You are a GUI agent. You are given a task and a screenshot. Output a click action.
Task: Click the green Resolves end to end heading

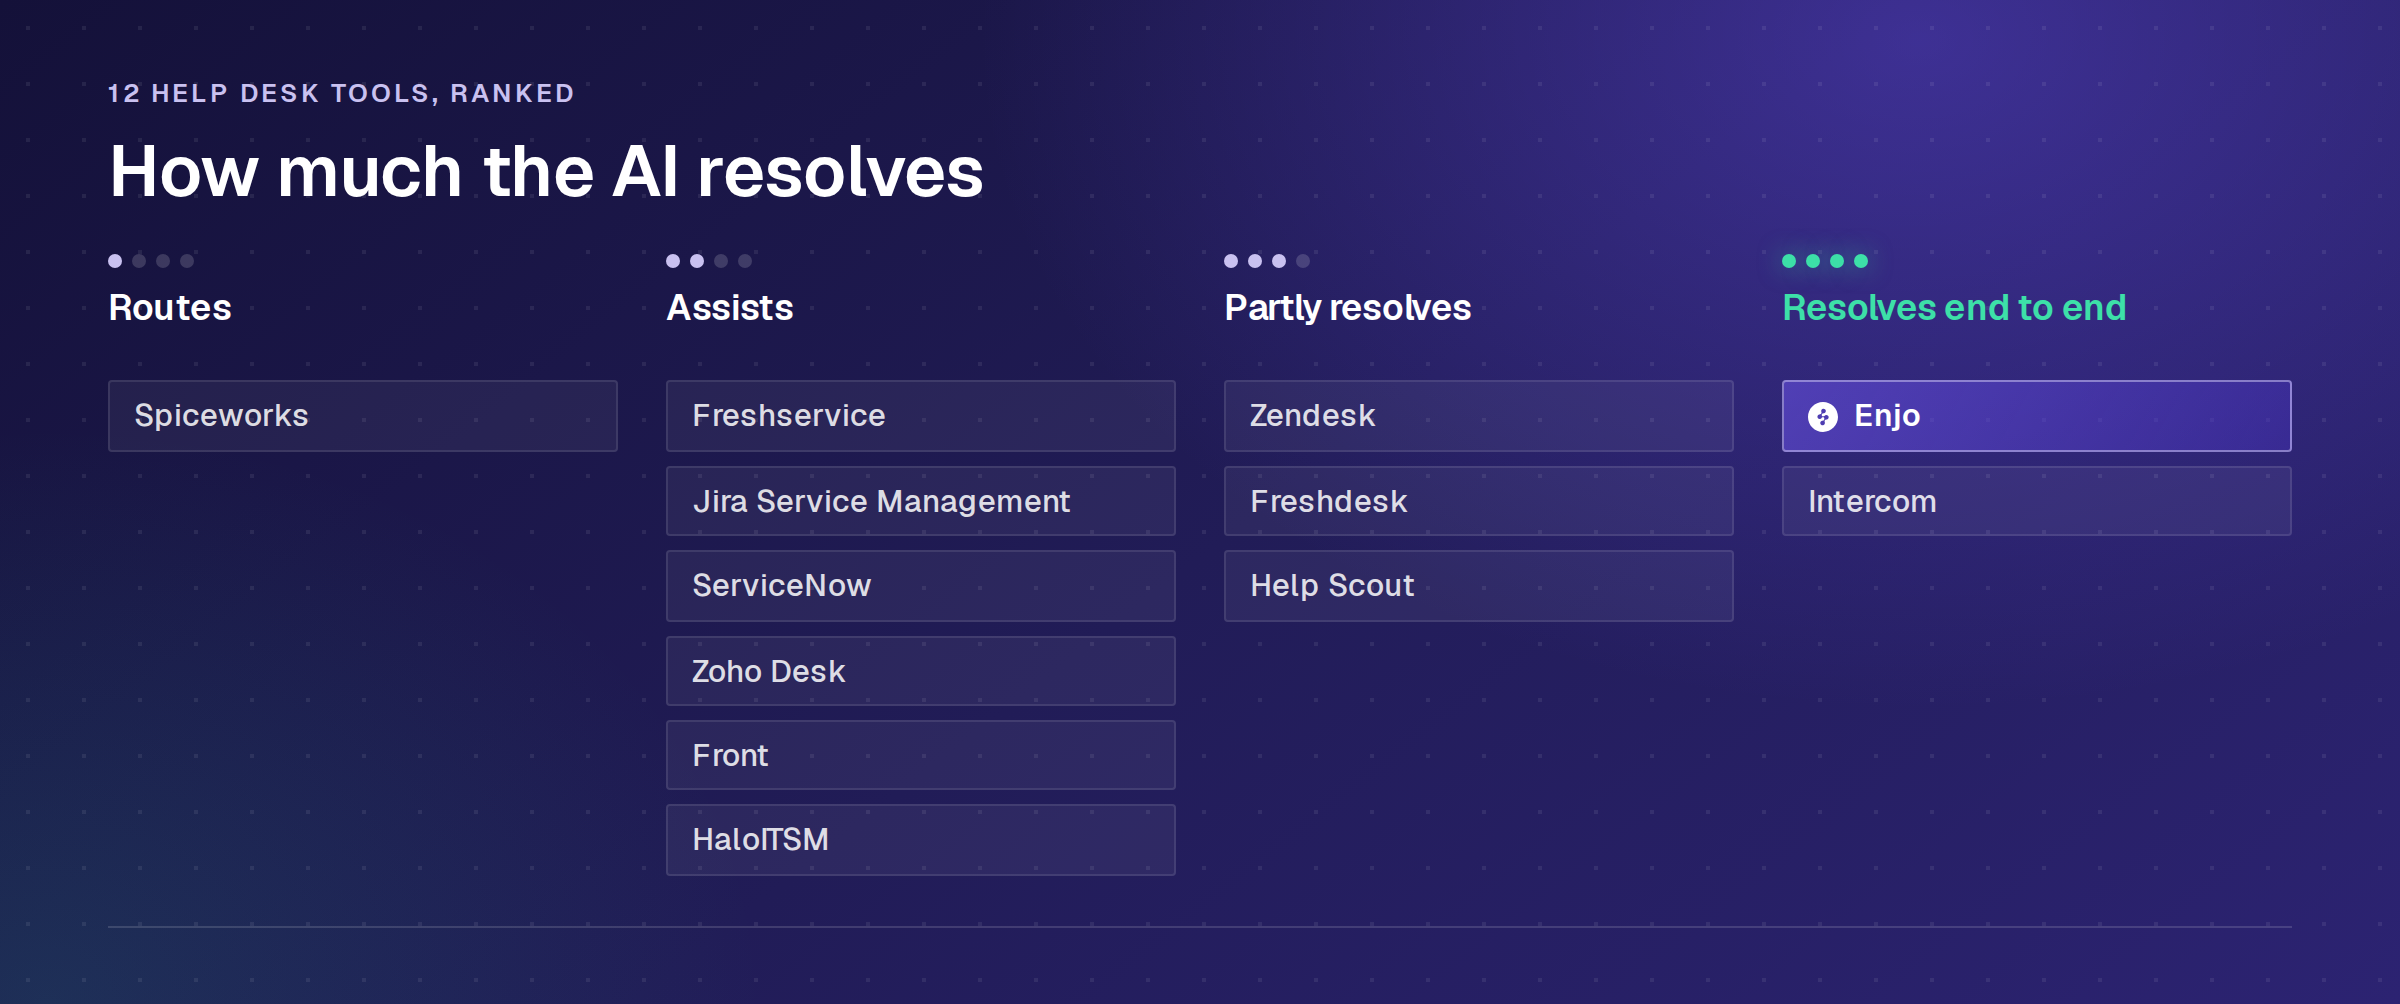point(1954,308)
